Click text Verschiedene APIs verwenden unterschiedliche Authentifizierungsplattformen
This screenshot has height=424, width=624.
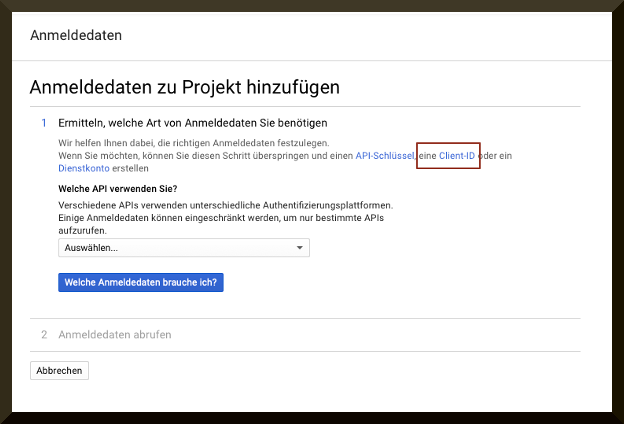tap(226, 205)
